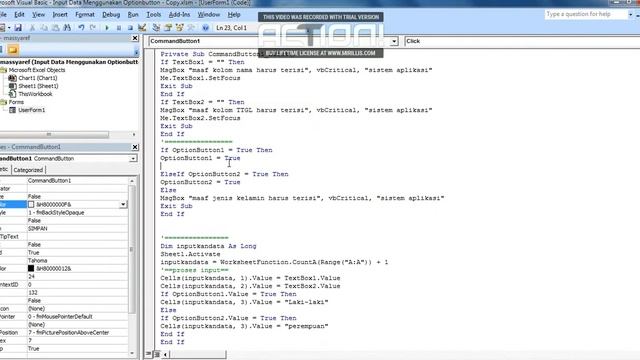Viewport: 640px width, 360px height.
Task: Close the Properties pane
Action: click(x=135, y=147)
